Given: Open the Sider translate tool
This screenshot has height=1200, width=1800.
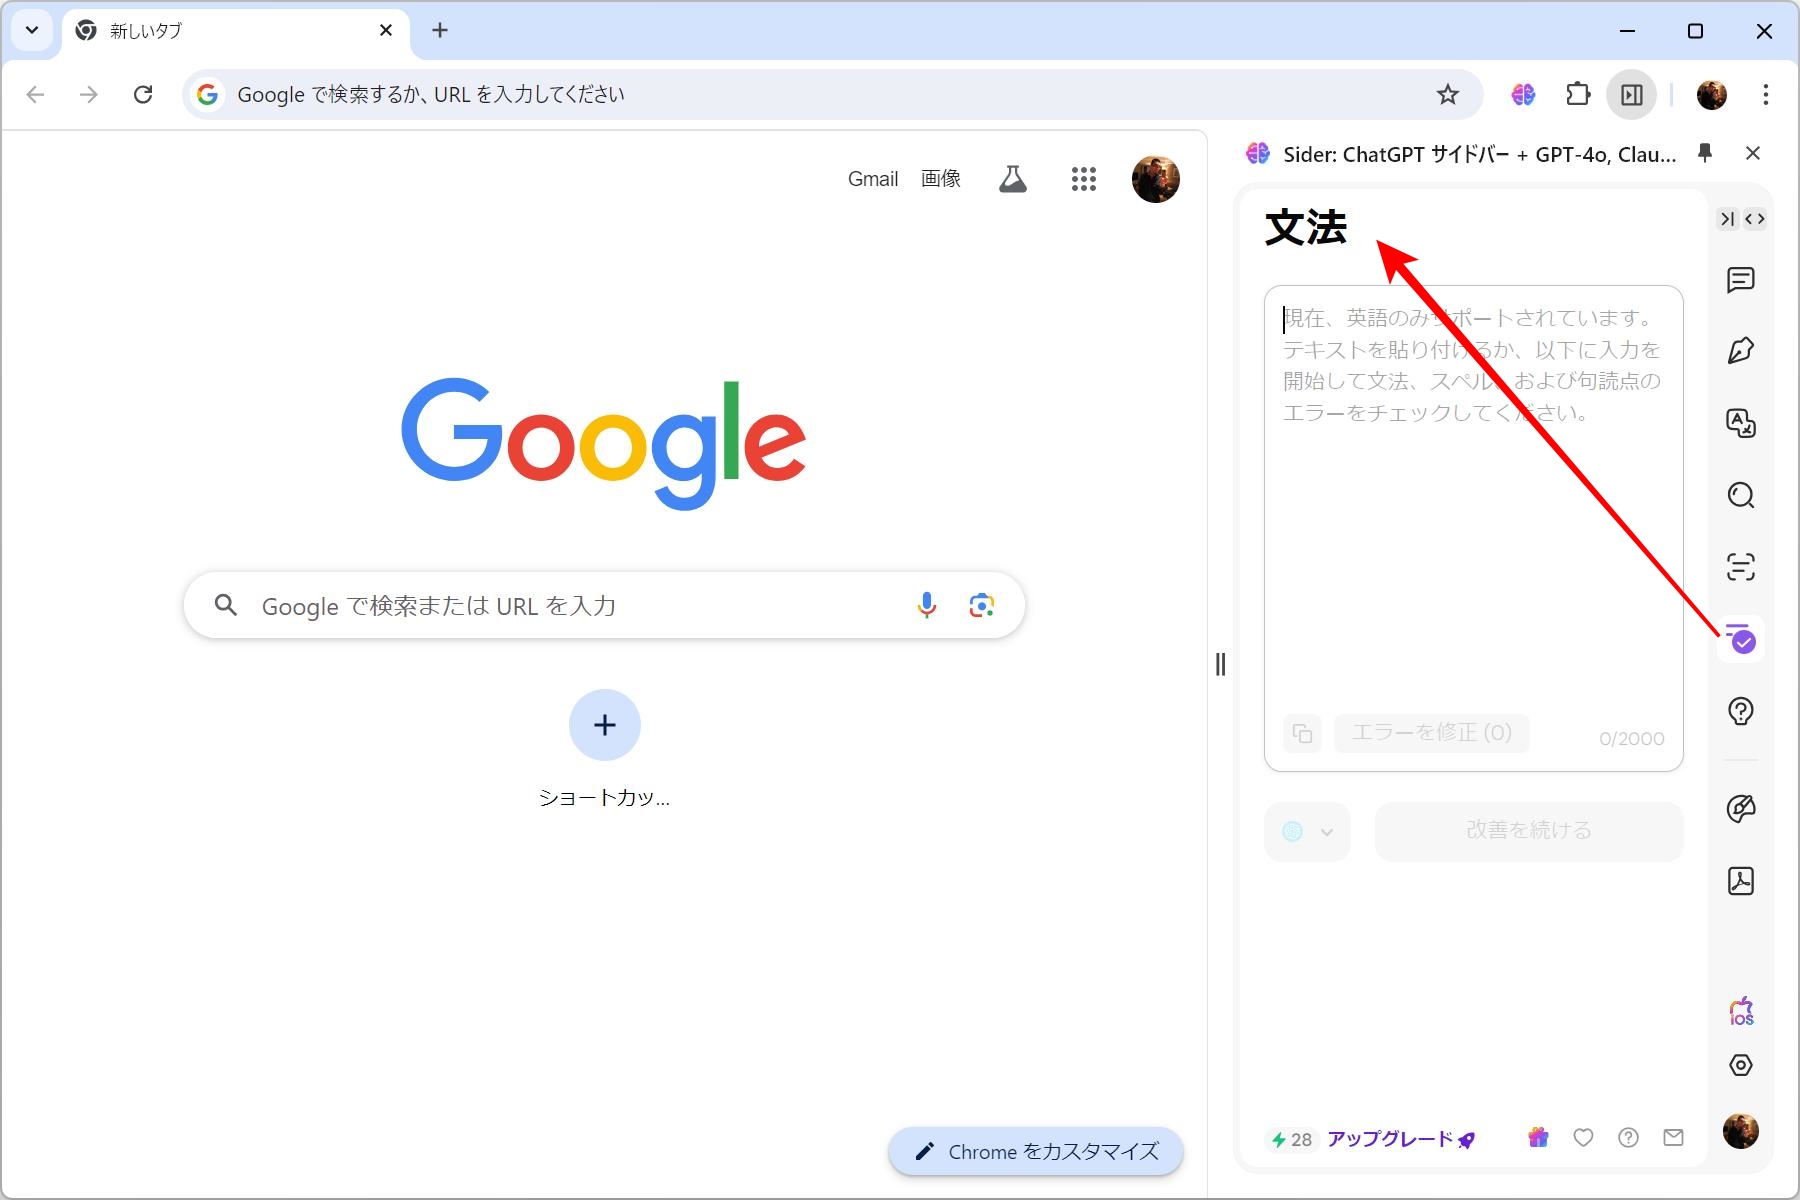Looking at the screenshot, I should click(x=1741, y=423).
